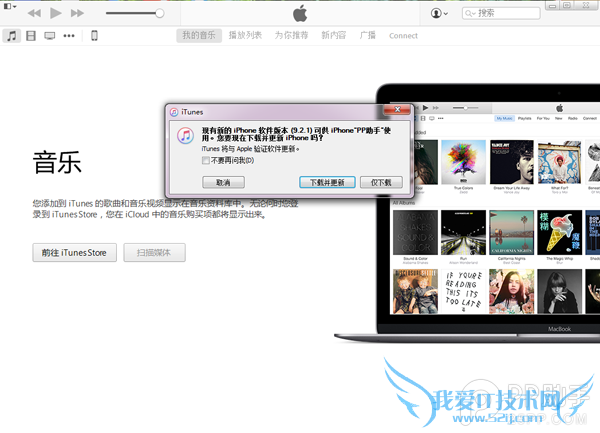Go to the 新内容 tab

tap(334, 36)
